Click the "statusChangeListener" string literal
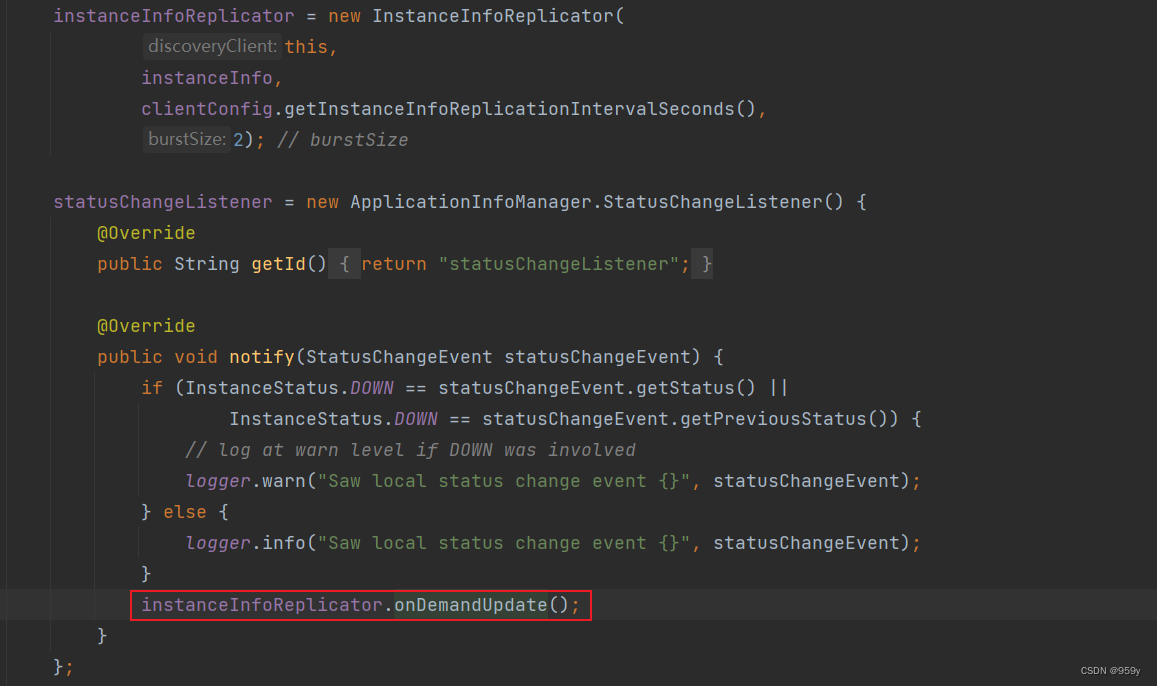 [559, 263]
